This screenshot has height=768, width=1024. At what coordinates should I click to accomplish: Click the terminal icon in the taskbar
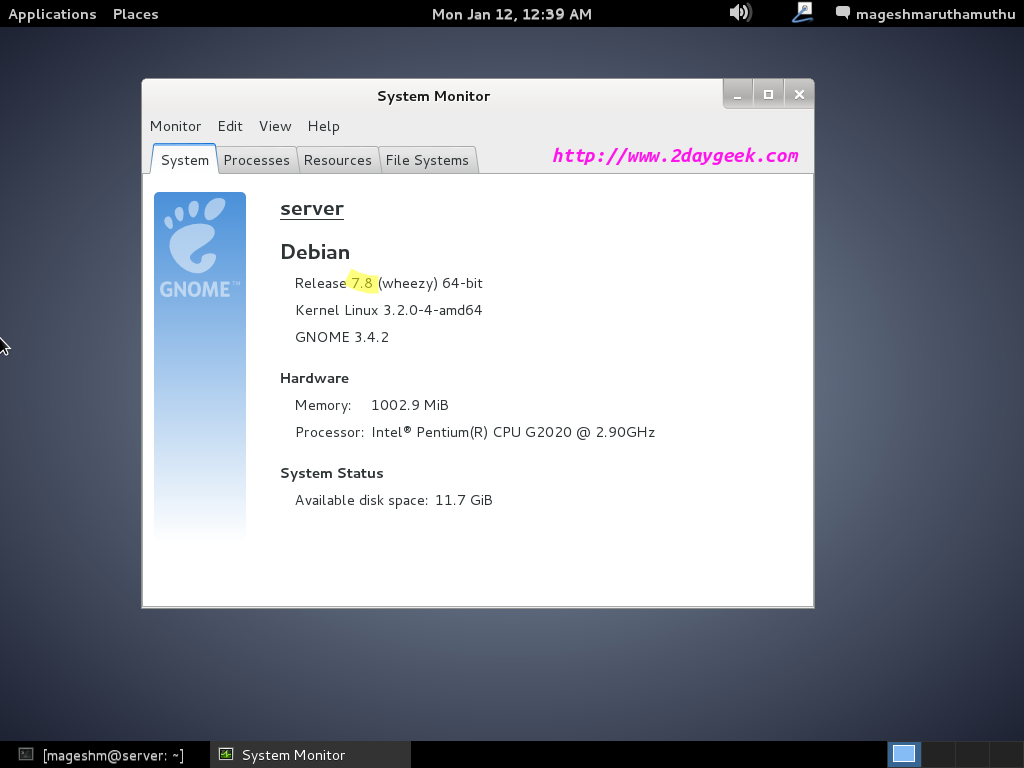27,755
